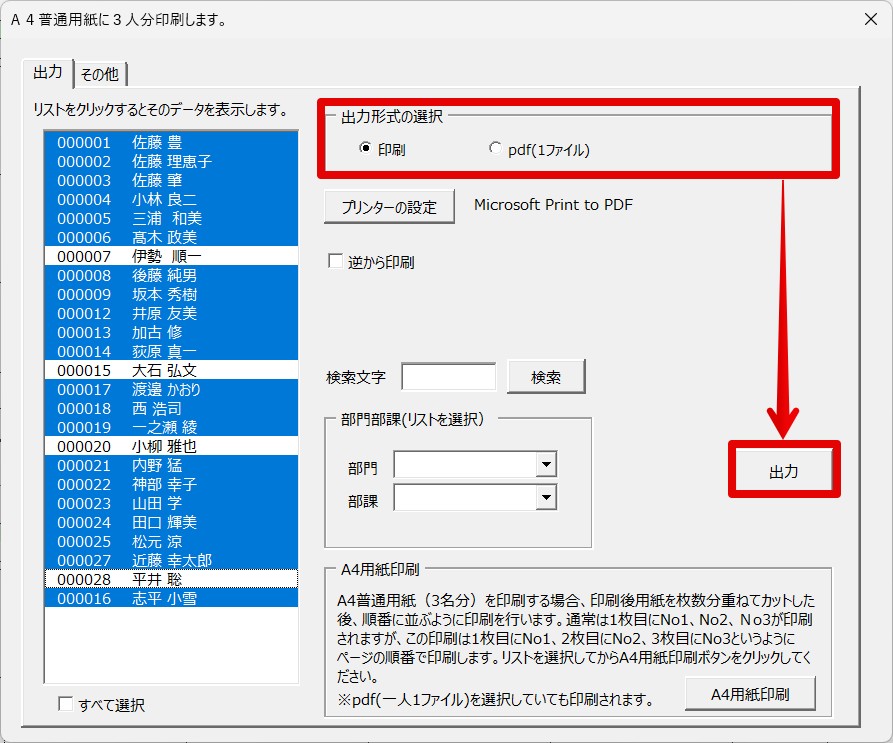Viewport: 893px width, 743px height.
Task: Select list row 000019 一之瀬 綾
Action: click(171, 428)
